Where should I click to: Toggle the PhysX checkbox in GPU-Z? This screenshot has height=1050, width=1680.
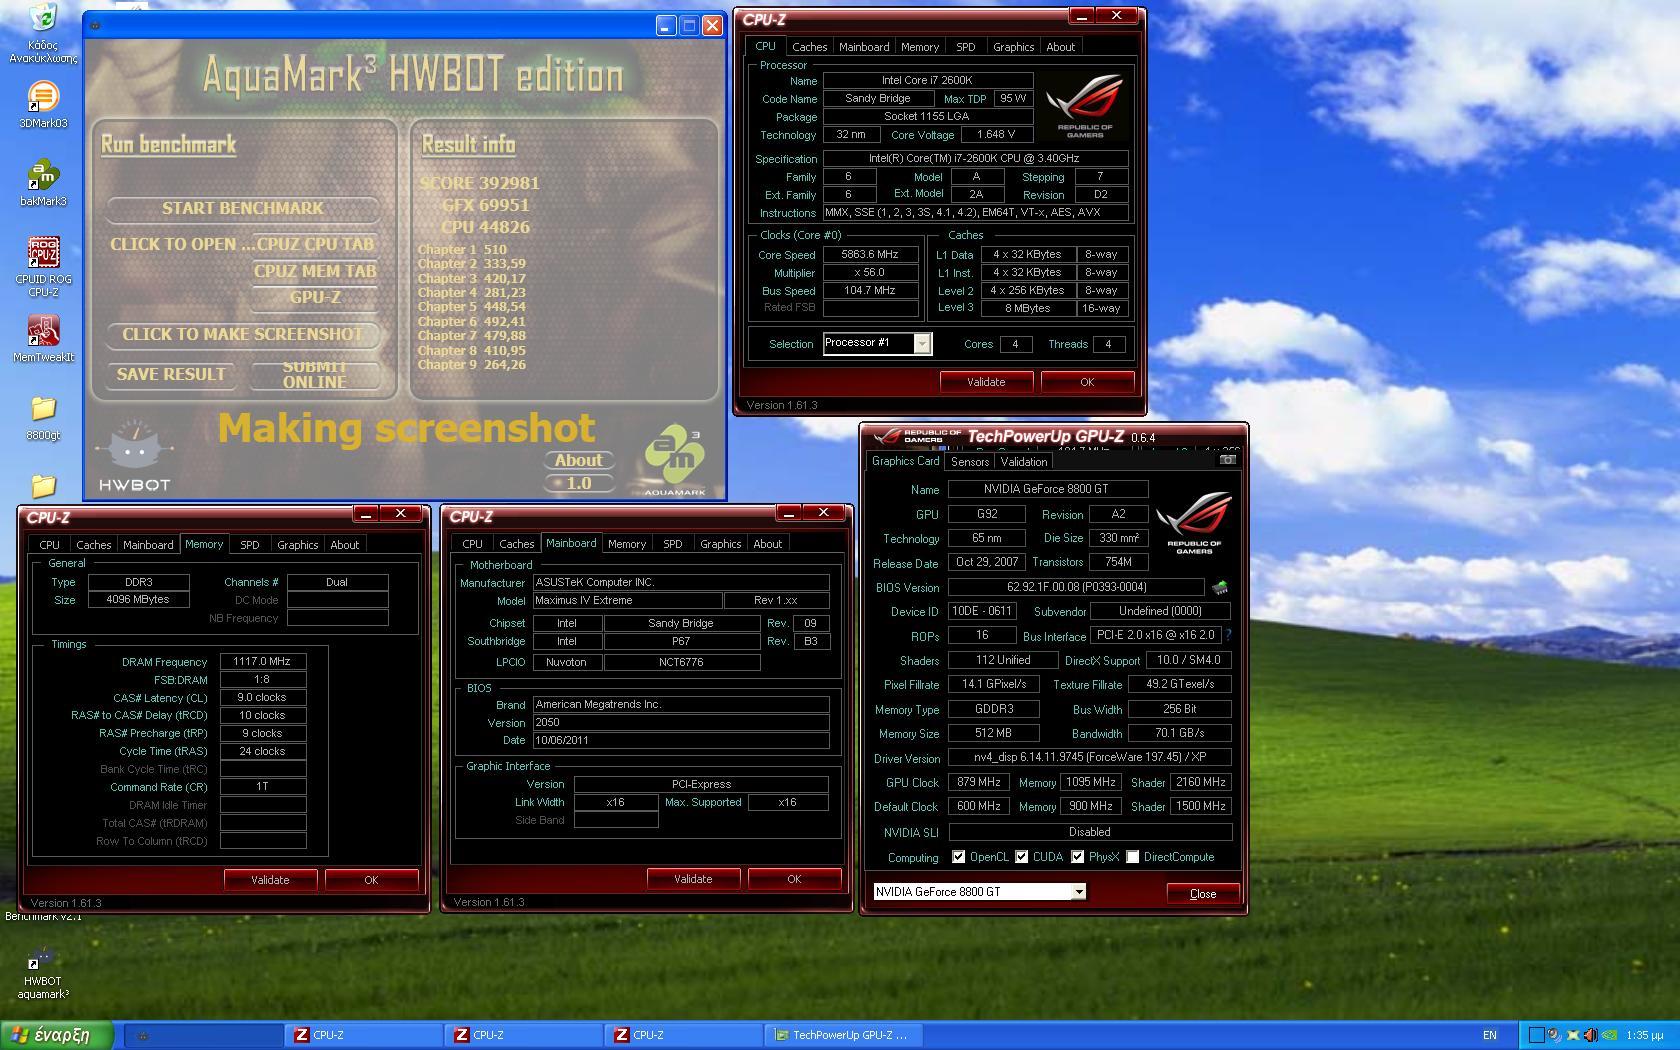coord(1077,857)
